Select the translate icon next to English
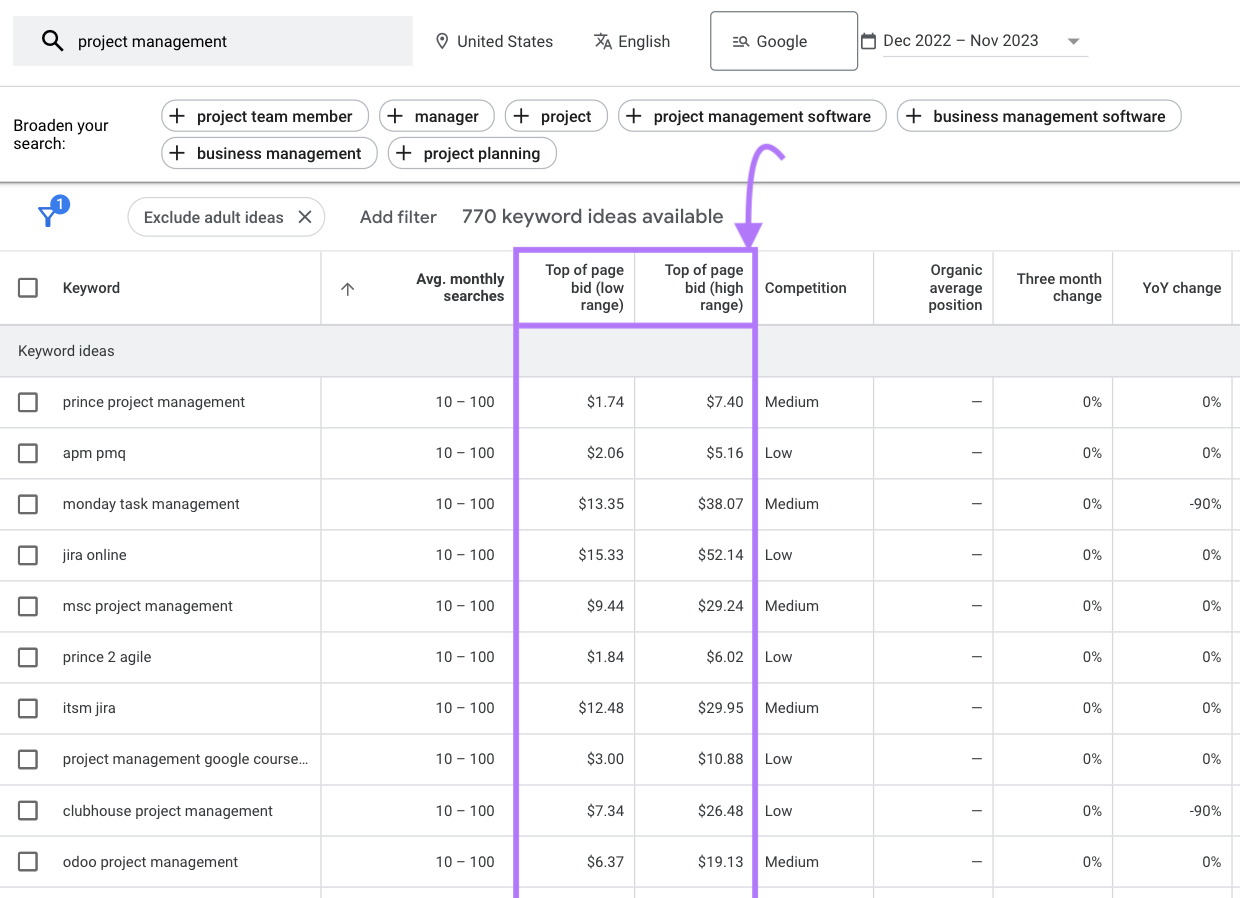This screenshot has height=898, width=1240. pos(604,41)
